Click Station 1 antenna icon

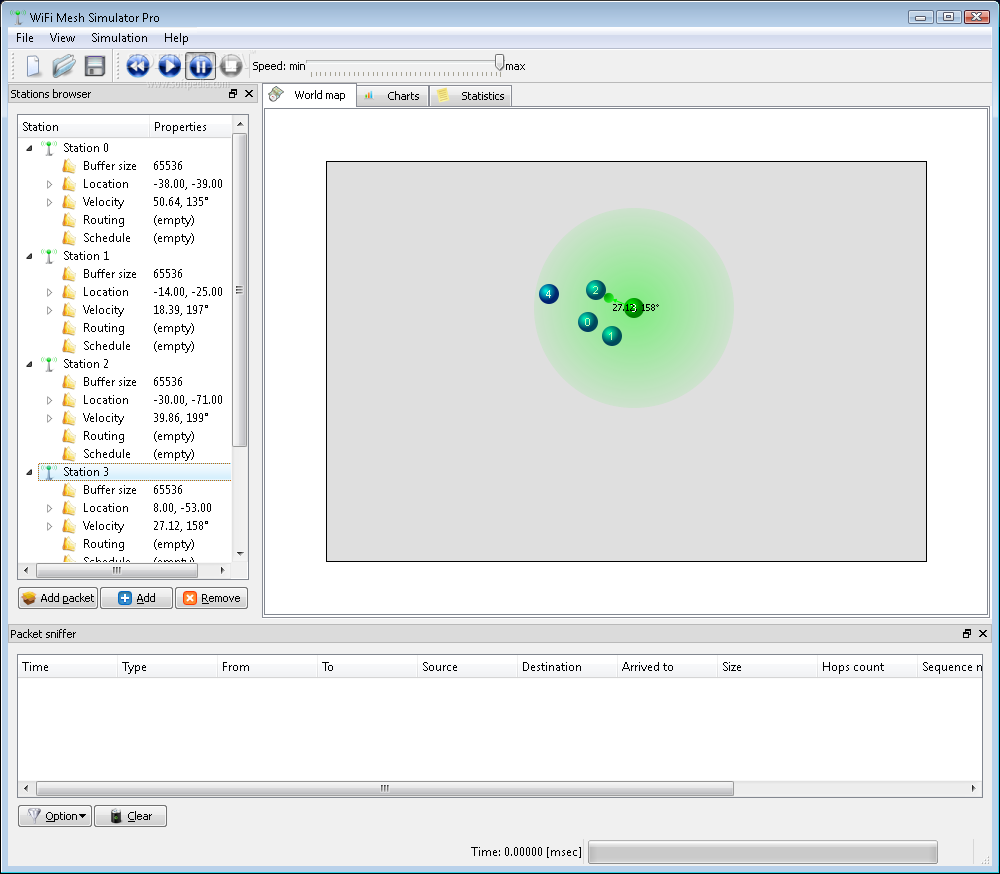[49, 256]
